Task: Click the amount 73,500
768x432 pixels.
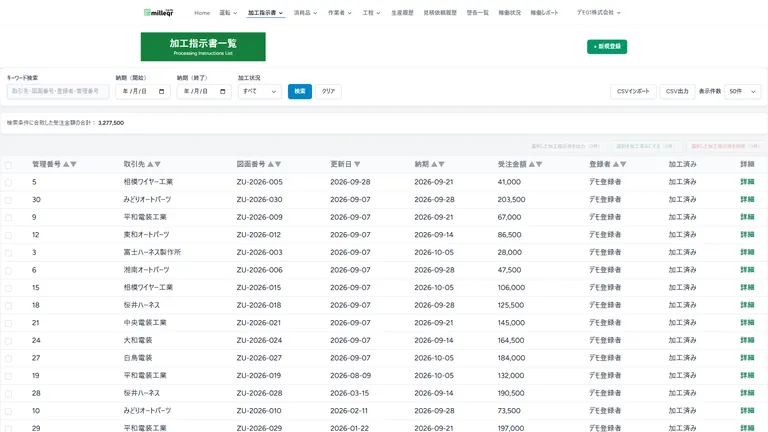Action: 509,411
